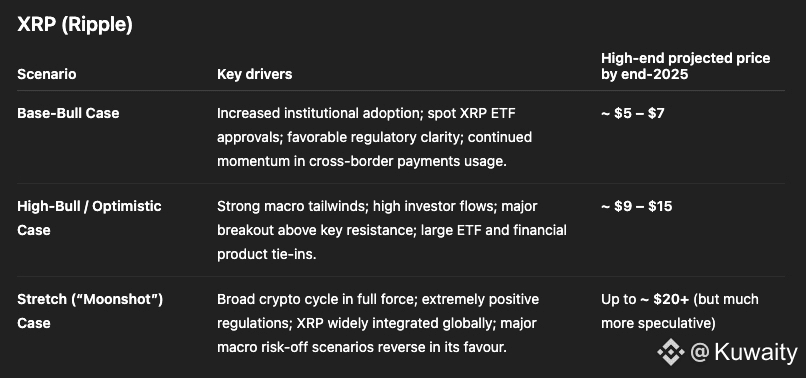The height and width of the screenshot is (378, 806).
Task: Select the Base-Bull Case row label
Action: click(x=68, y=113)
